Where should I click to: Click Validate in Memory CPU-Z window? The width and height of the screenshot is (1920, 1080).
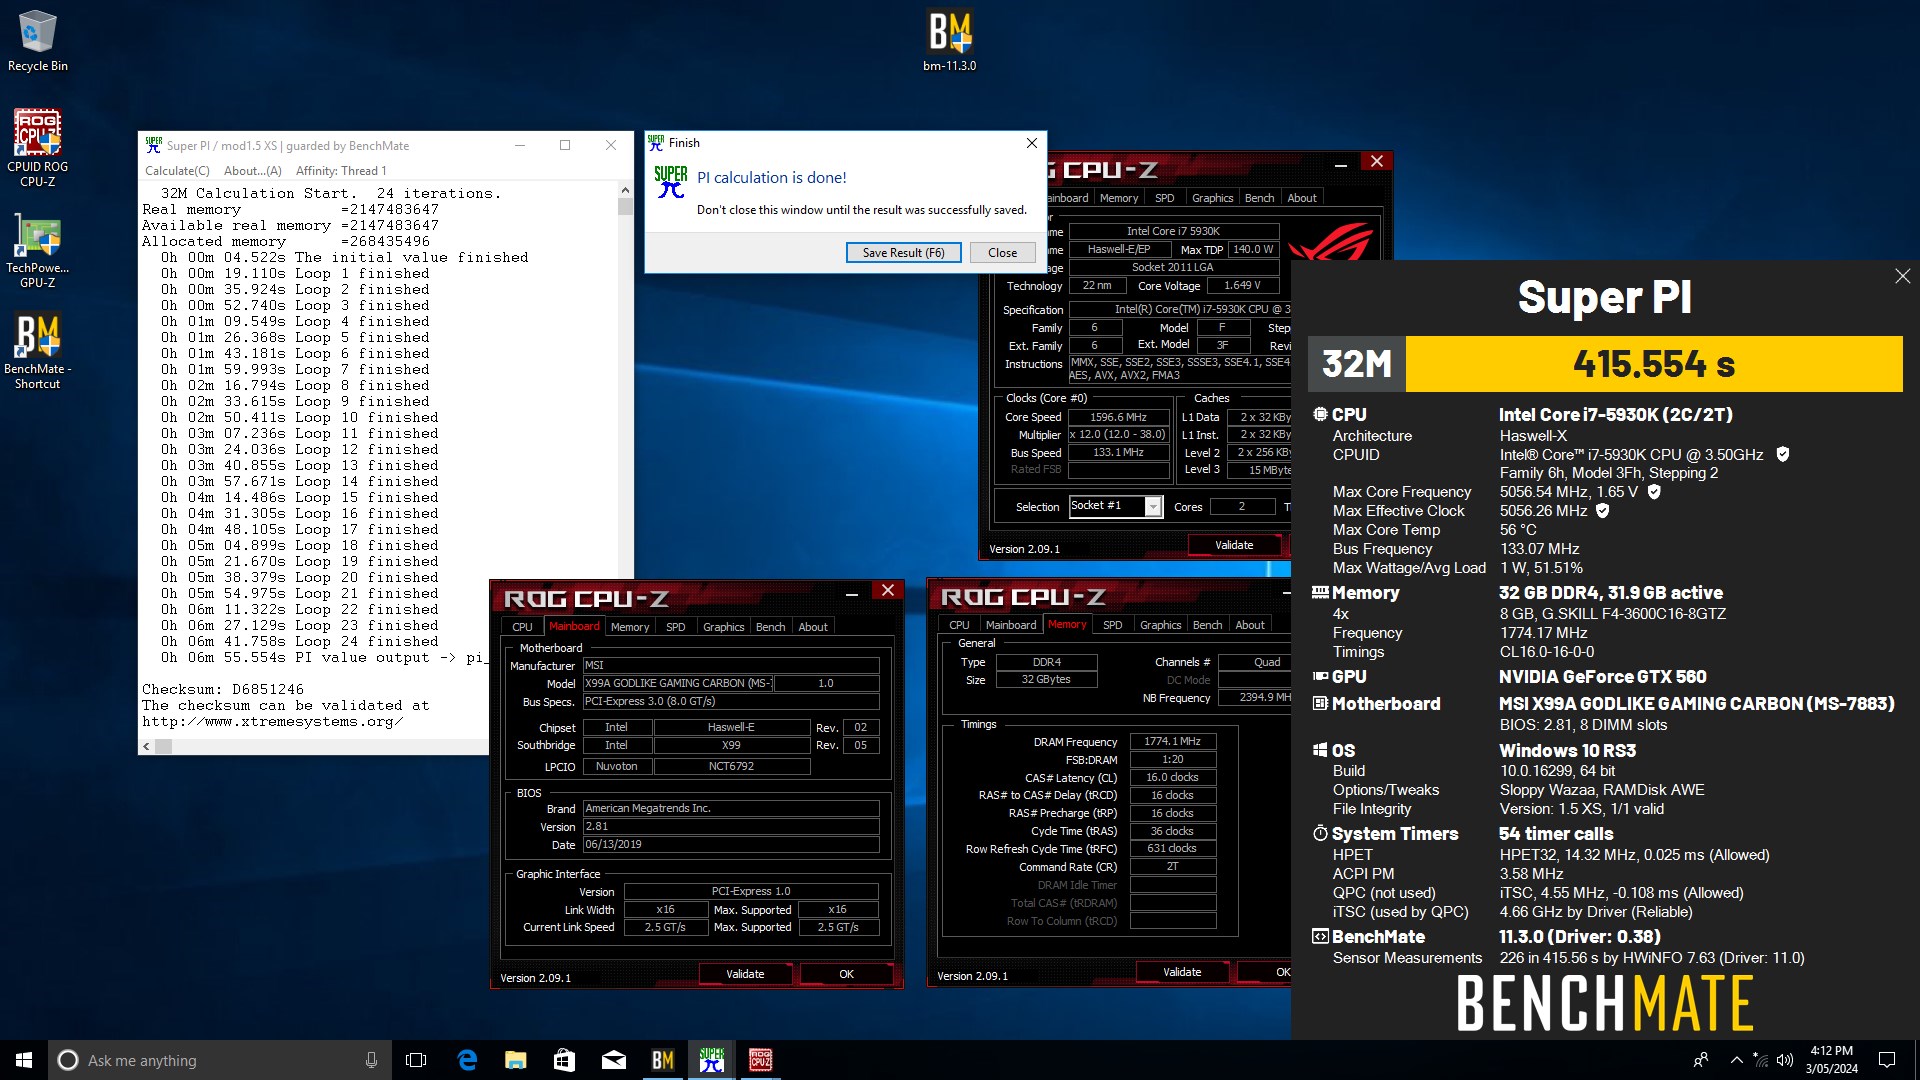1182,972
